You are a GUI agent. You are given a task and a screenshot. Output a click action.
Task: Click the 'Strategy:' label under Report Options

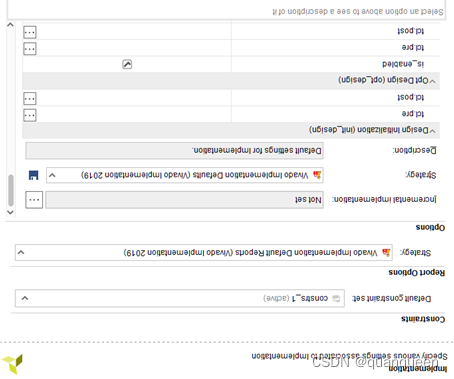coord(415,253)
